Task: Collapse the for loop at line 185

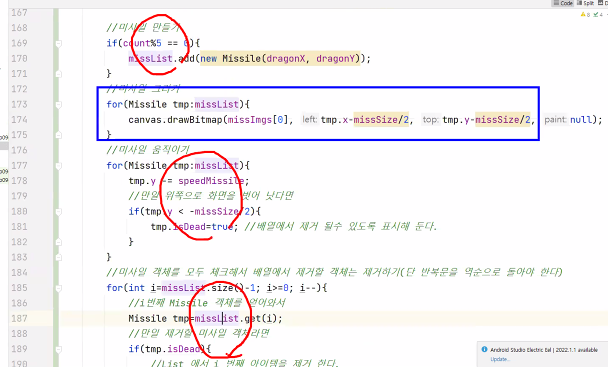Action: click(x=58, y=288)
